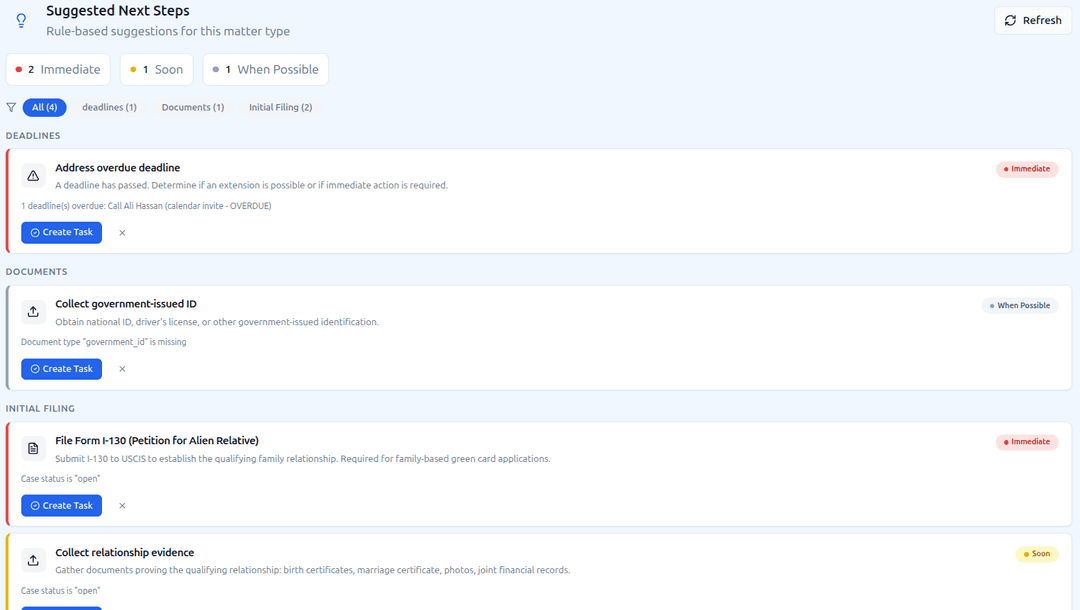This screenshot has height=610, width=1080.
Task: Open Collect relationship evidence title
Action: pyautogui.click(x=125, y=553)
